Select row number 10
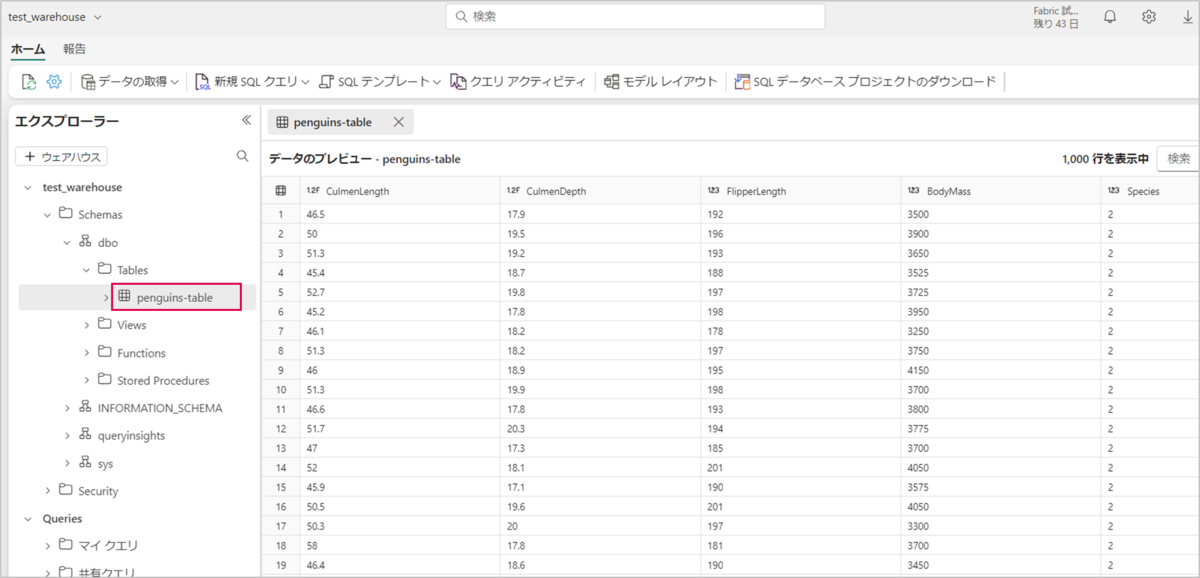Screen dimensions: 1200x578 (x=281, y=389)
